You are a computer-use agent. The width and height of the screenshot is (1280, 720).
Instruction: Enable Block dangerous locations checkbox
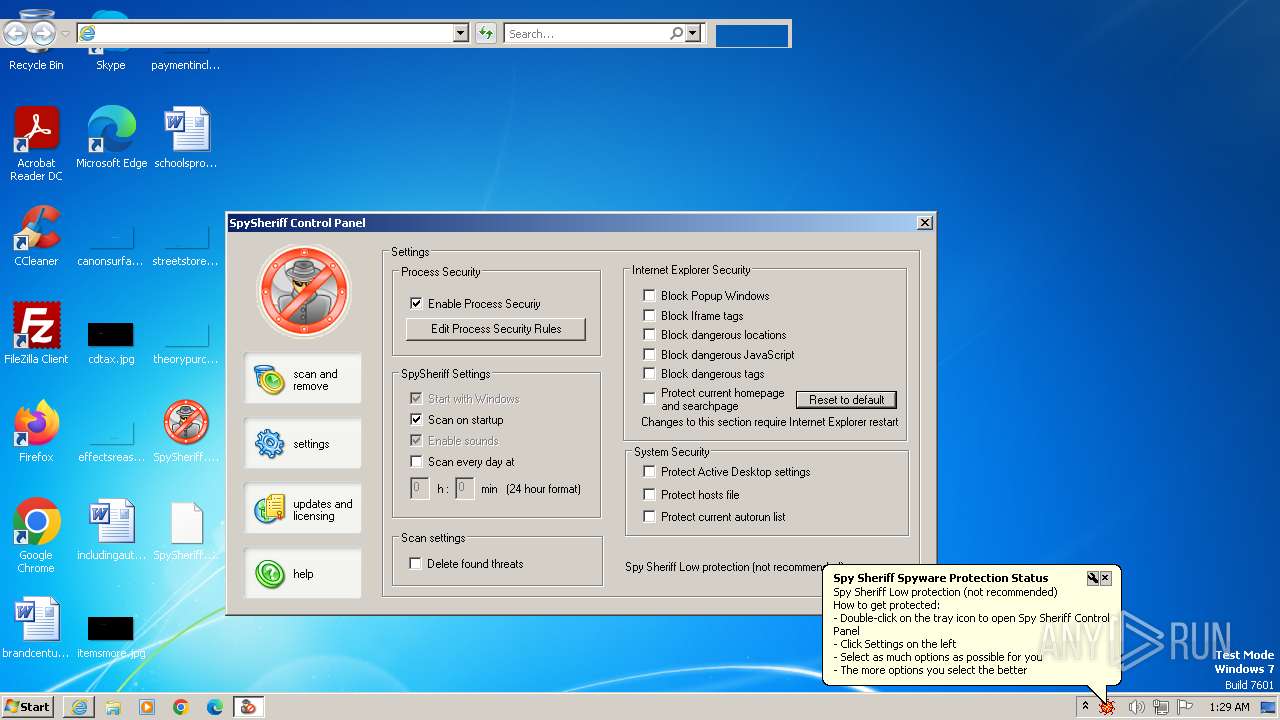coord(649,335)
